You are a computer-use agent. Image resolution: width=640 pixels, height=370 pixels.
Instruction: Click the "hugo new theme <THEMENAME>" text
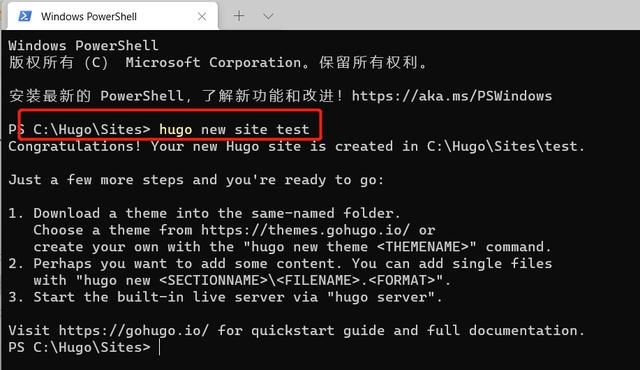360,247
